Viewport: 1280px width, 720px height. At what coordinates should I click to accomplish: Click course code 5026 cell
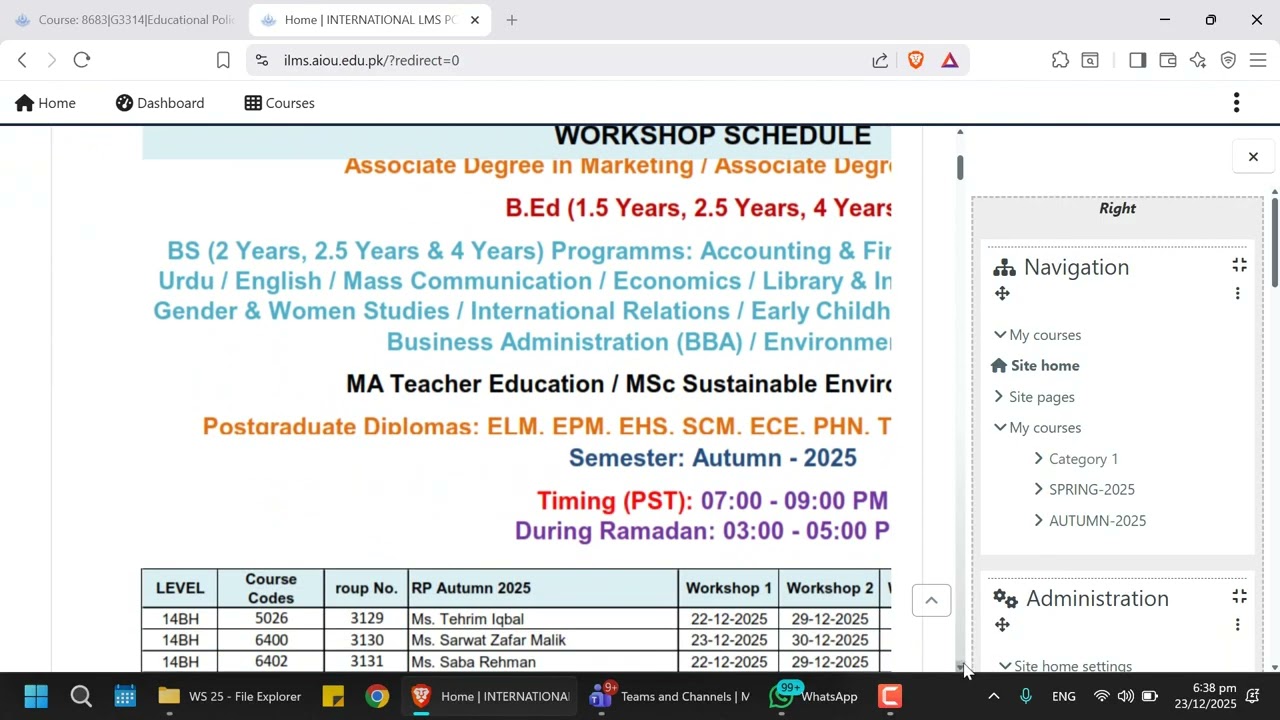pyautogui.click(x=271, y=619)
